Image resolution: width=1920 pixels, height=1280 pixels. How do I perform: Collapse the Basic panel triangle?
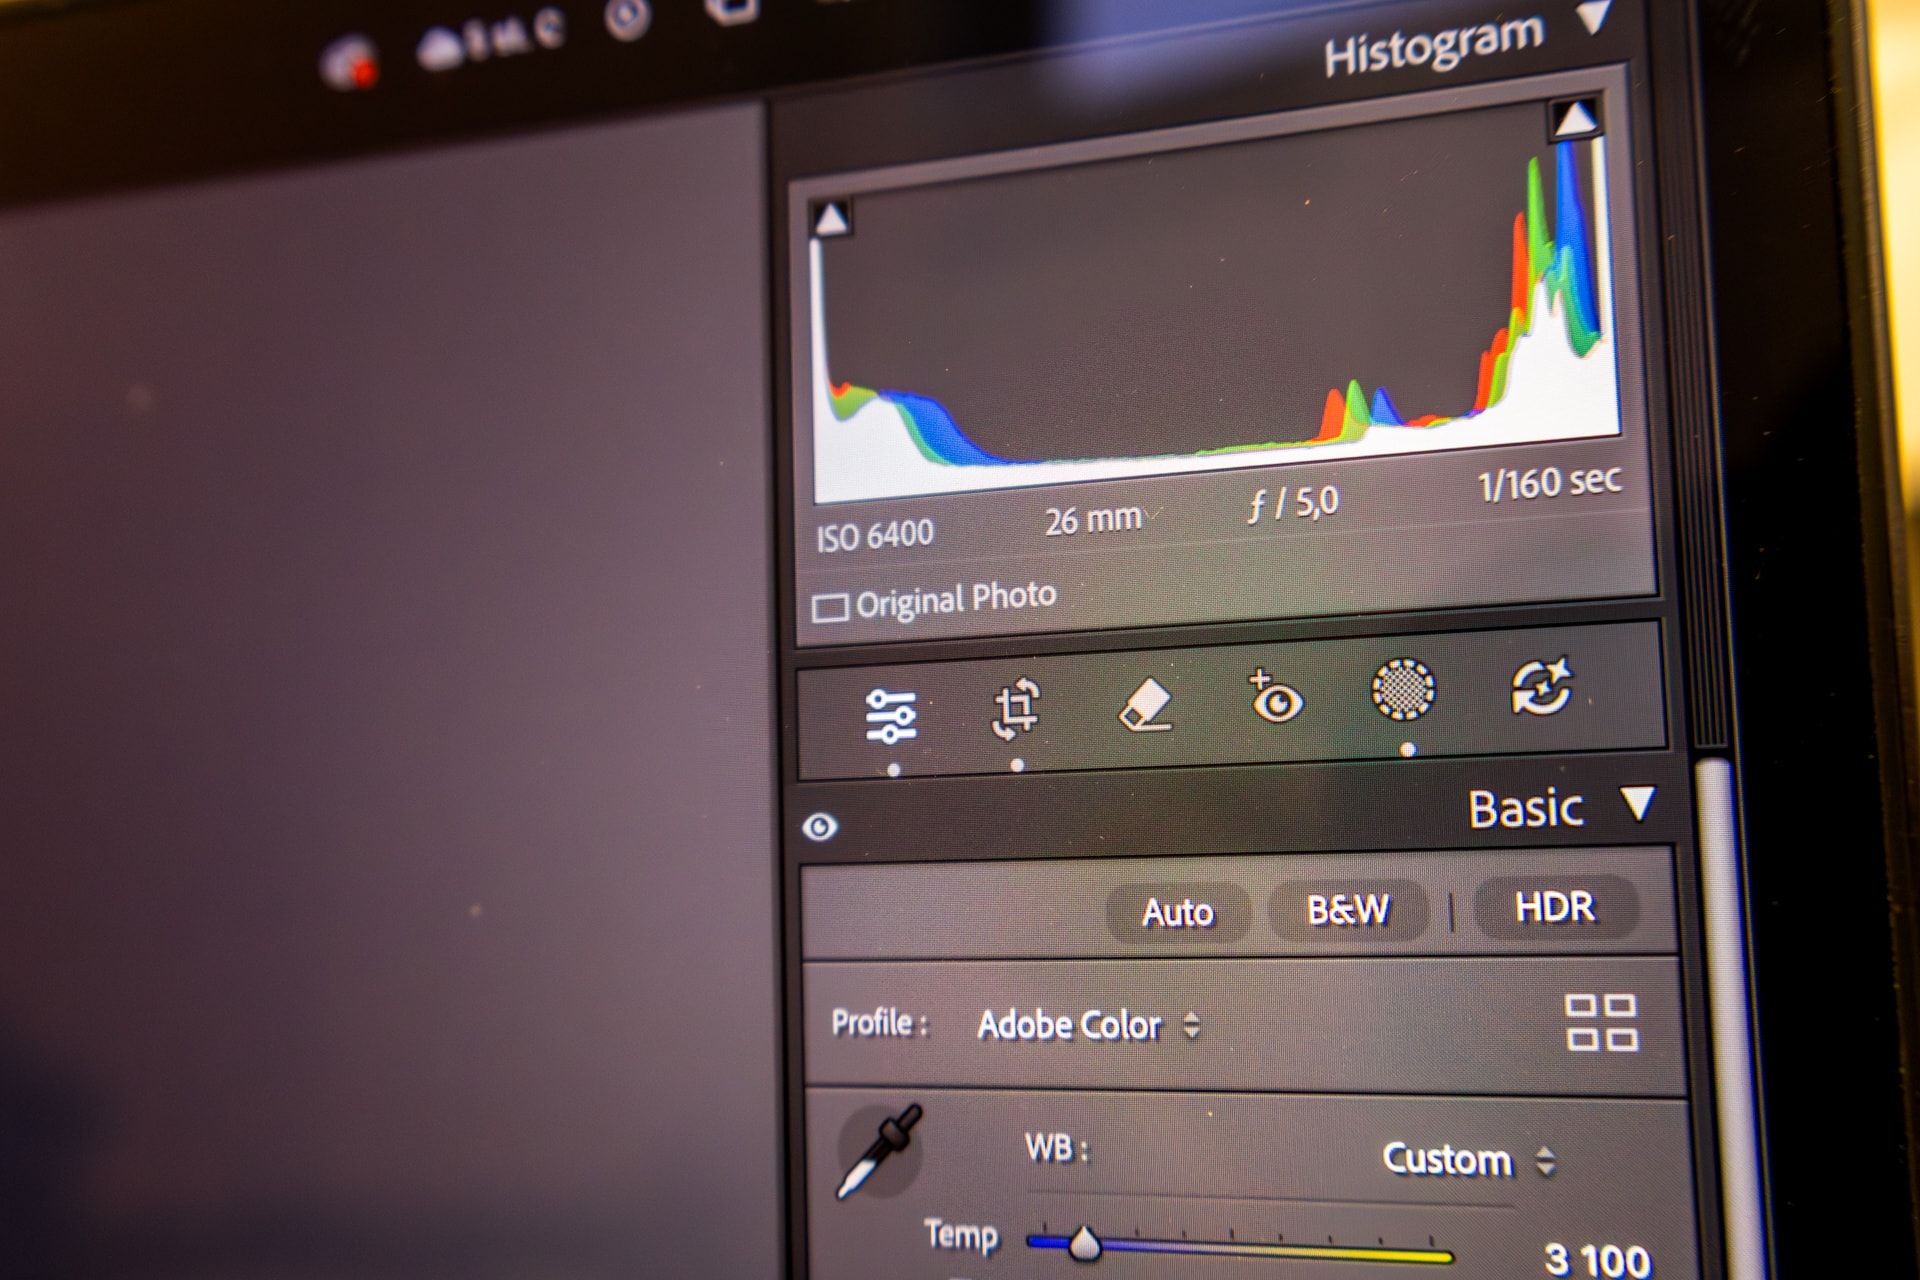tap(1638, 802)
